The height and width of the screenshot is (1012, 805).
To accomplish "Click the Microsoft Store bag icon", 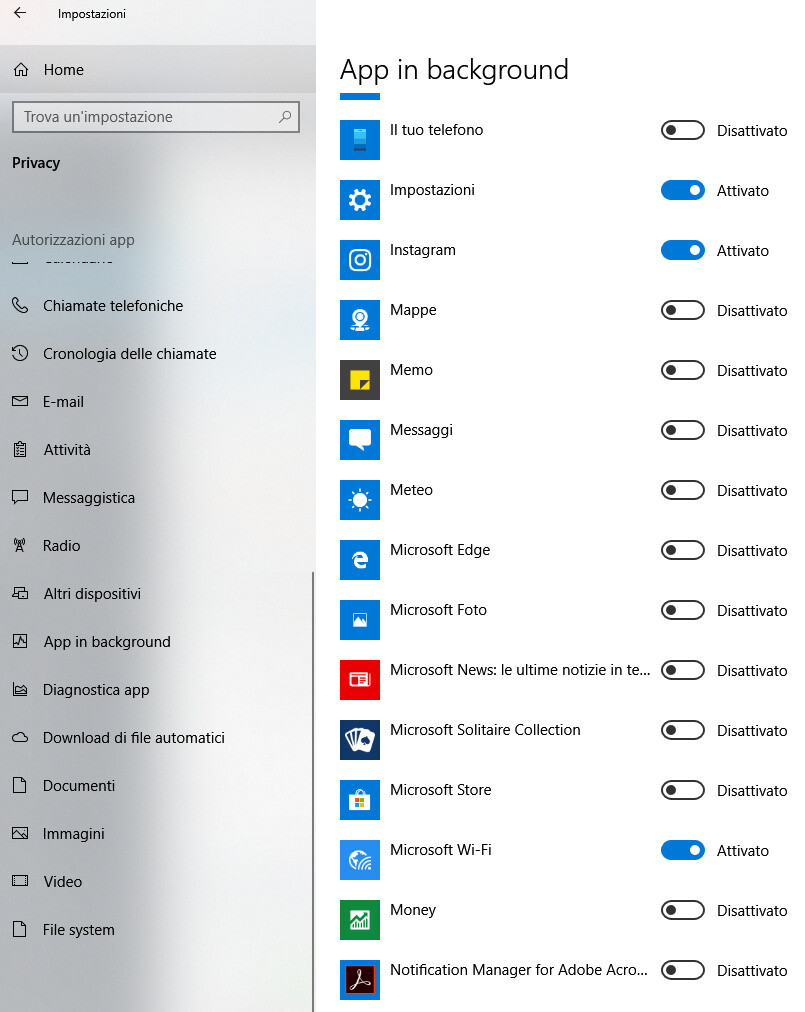I will coord(360,800).
